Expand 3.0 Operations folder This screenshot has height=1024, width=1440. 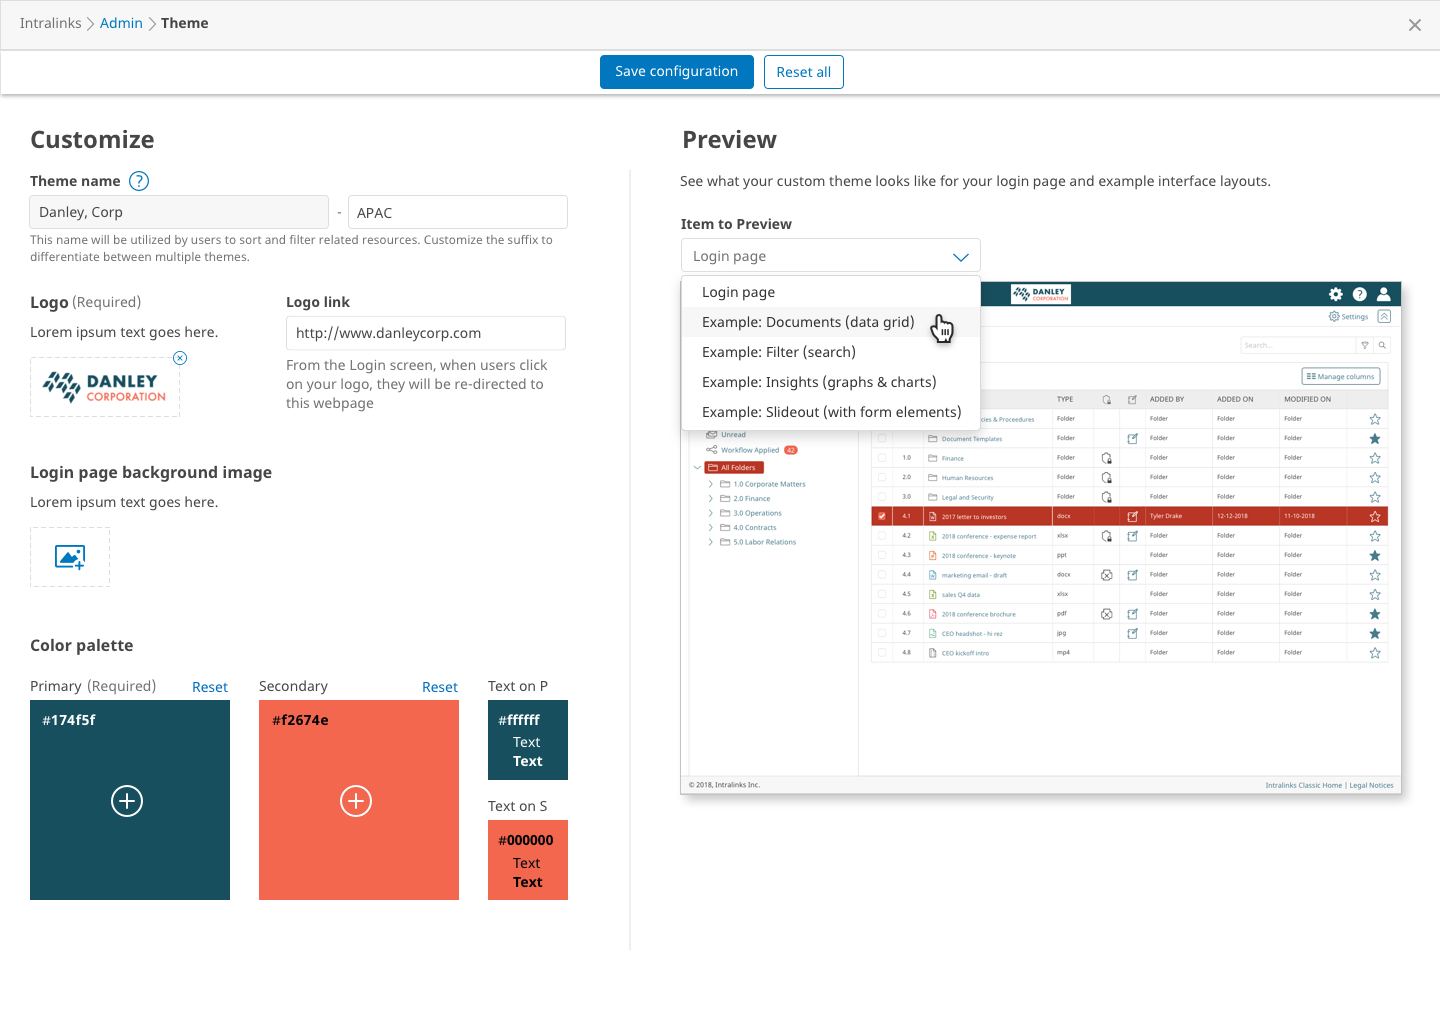click(x=711, y=513)
